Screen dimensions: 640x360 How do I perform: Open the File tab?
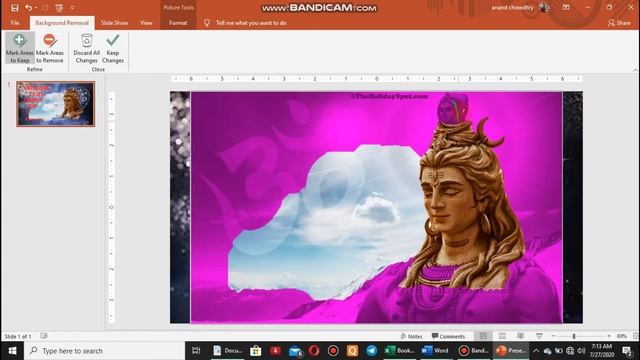coord(15,23)
